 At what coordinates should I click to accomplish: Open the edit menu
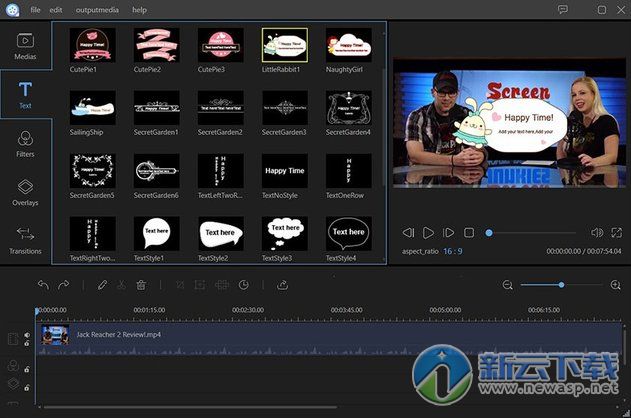56,10
